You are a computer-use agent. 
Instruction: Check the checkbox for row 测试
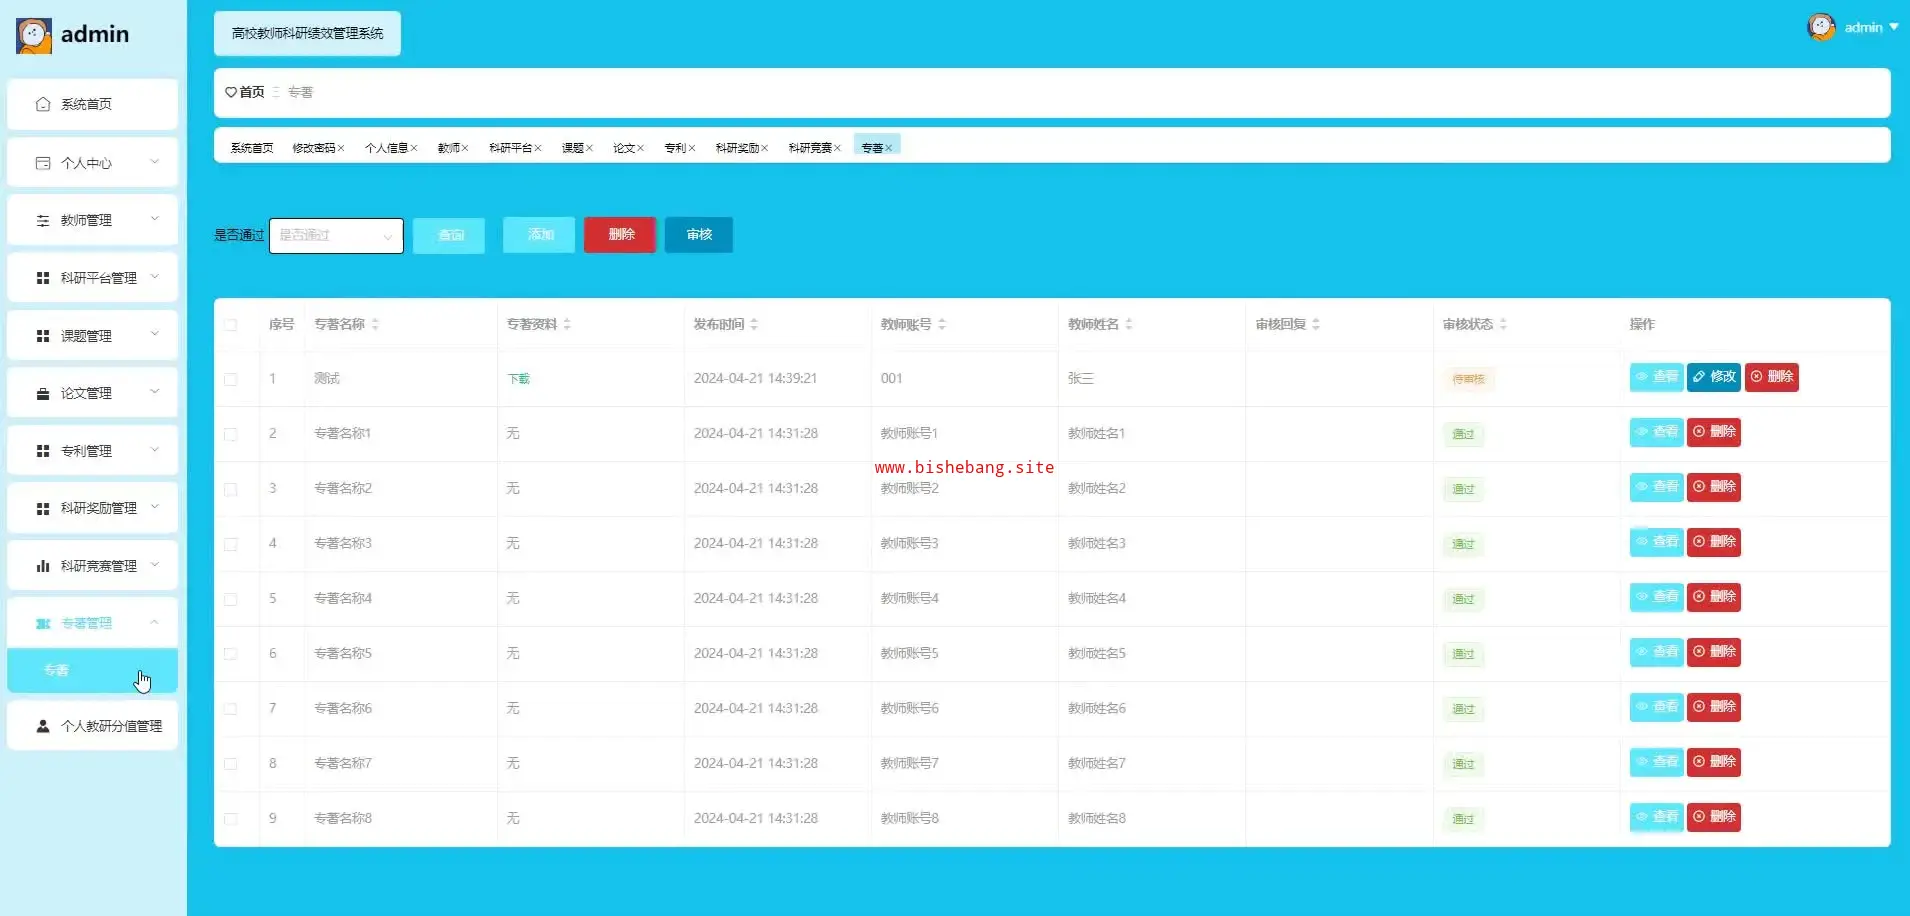pos(231,380)
